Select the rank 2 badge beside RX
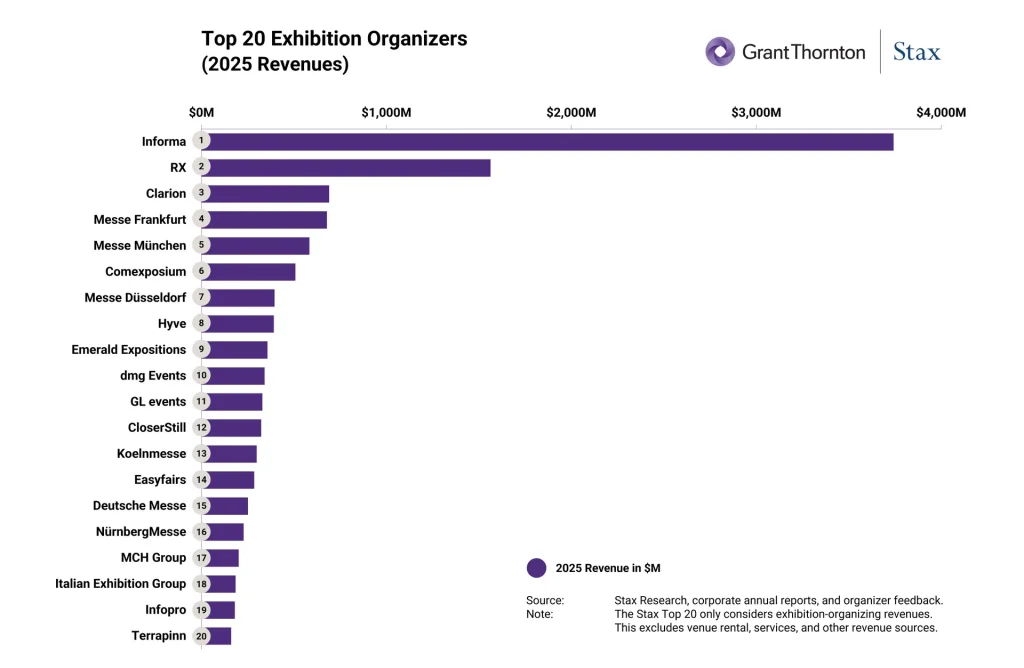The height and width of the screenshot is (668, 1024). [201, 167]
